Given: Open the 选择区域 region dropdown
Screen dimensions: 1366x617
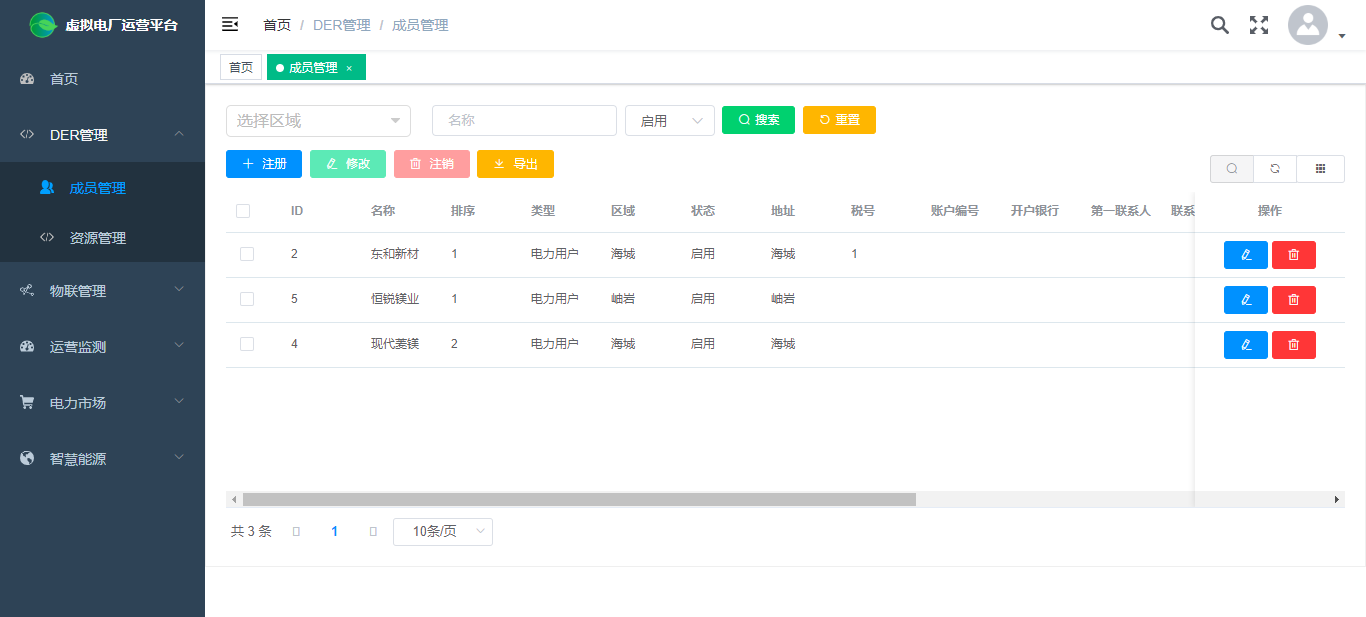Looking at the screenshot, I should coord(318,121).
